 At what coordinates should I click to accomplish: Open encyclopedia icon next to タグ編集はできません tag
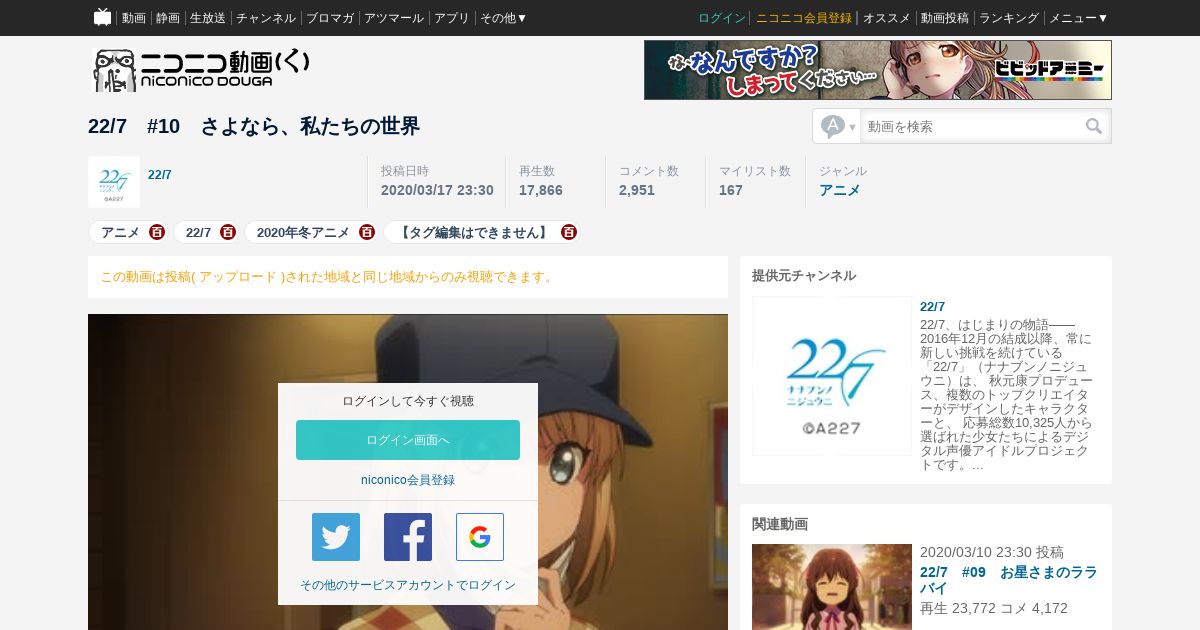click(569, 232)
